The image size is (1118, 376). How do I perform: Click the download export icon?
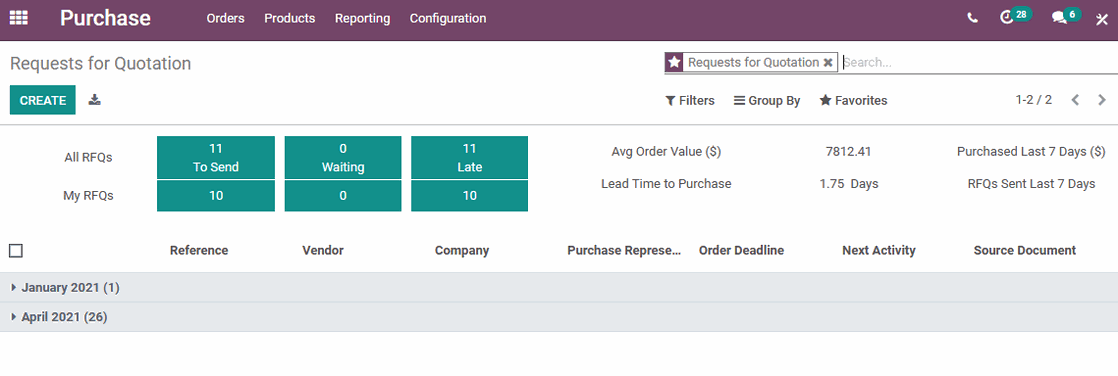pos(94,100)
